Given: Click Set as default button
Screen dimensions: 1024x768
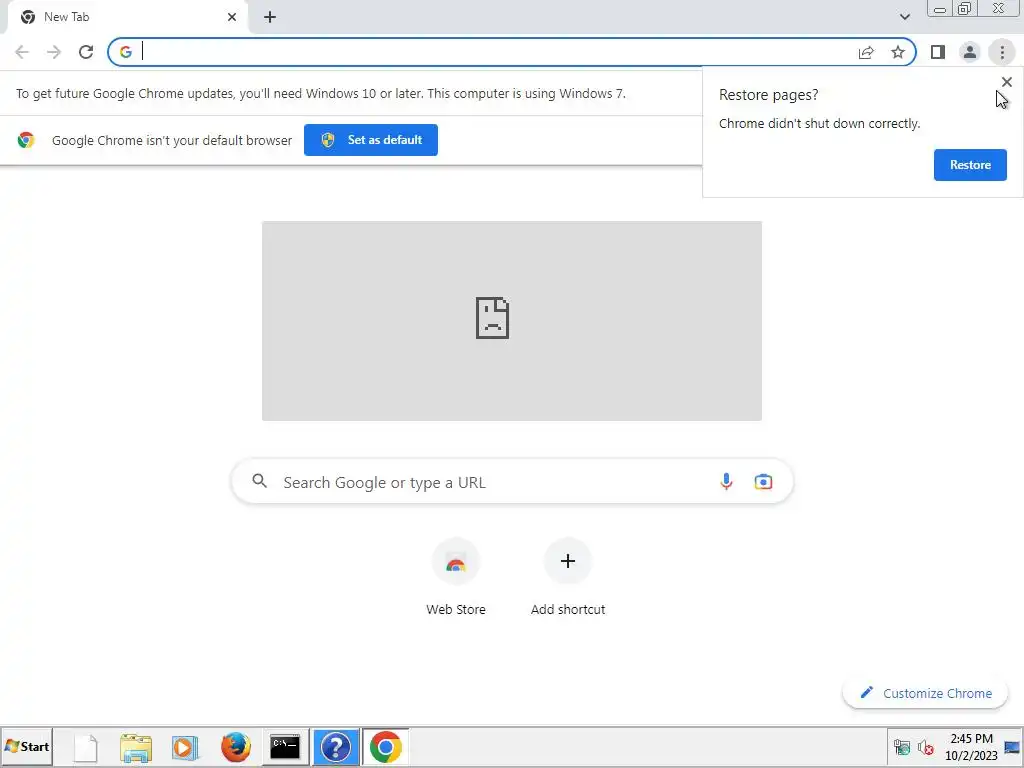Looking at the screenshot, I should point(371,140).
